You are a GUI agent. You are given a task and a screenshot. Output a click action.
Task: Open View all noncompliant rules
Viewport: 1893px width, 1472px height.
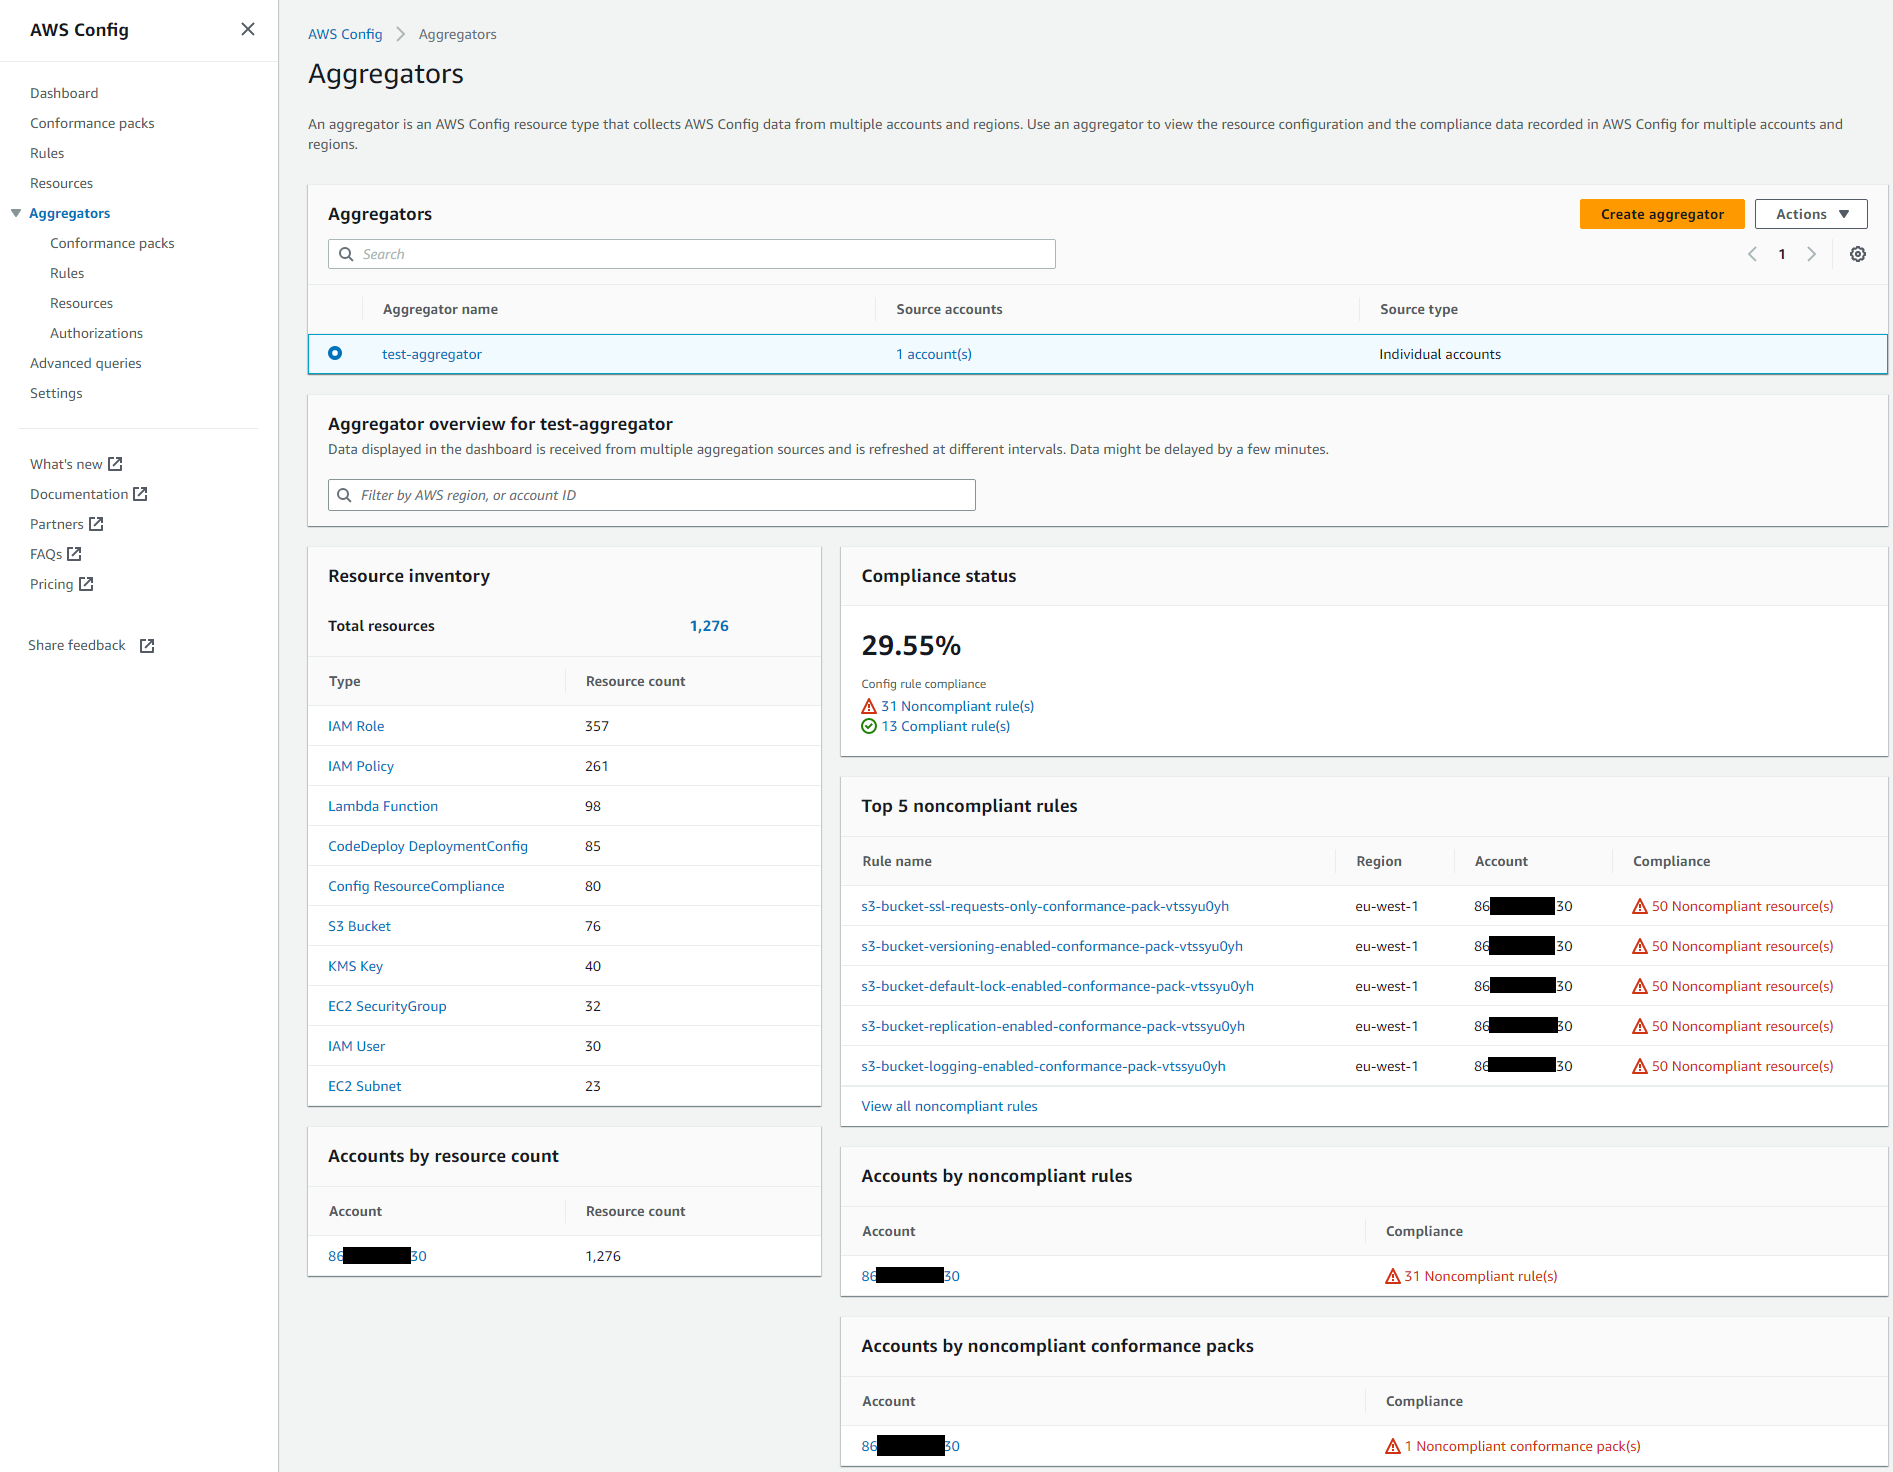948,1106
